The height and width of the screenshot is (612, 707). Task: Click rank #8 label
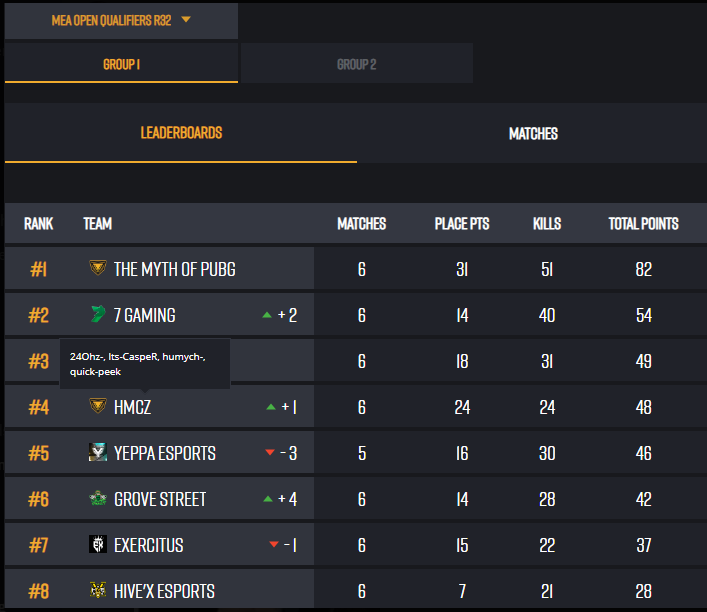click(38, 591)
